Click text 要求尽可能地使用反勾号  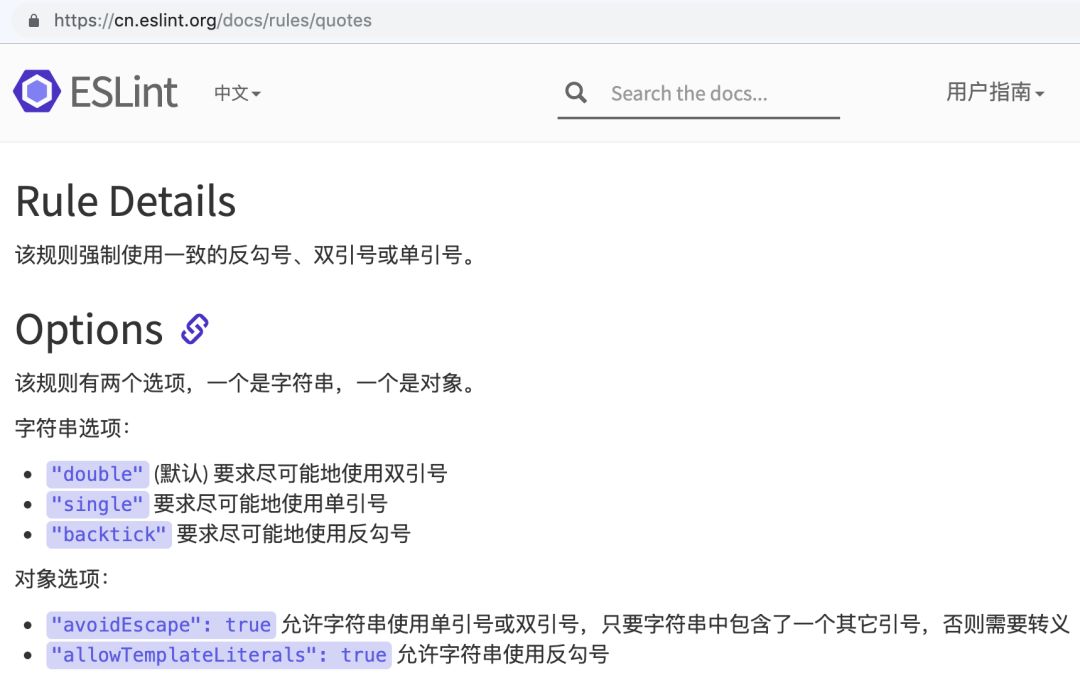(294, 534)
